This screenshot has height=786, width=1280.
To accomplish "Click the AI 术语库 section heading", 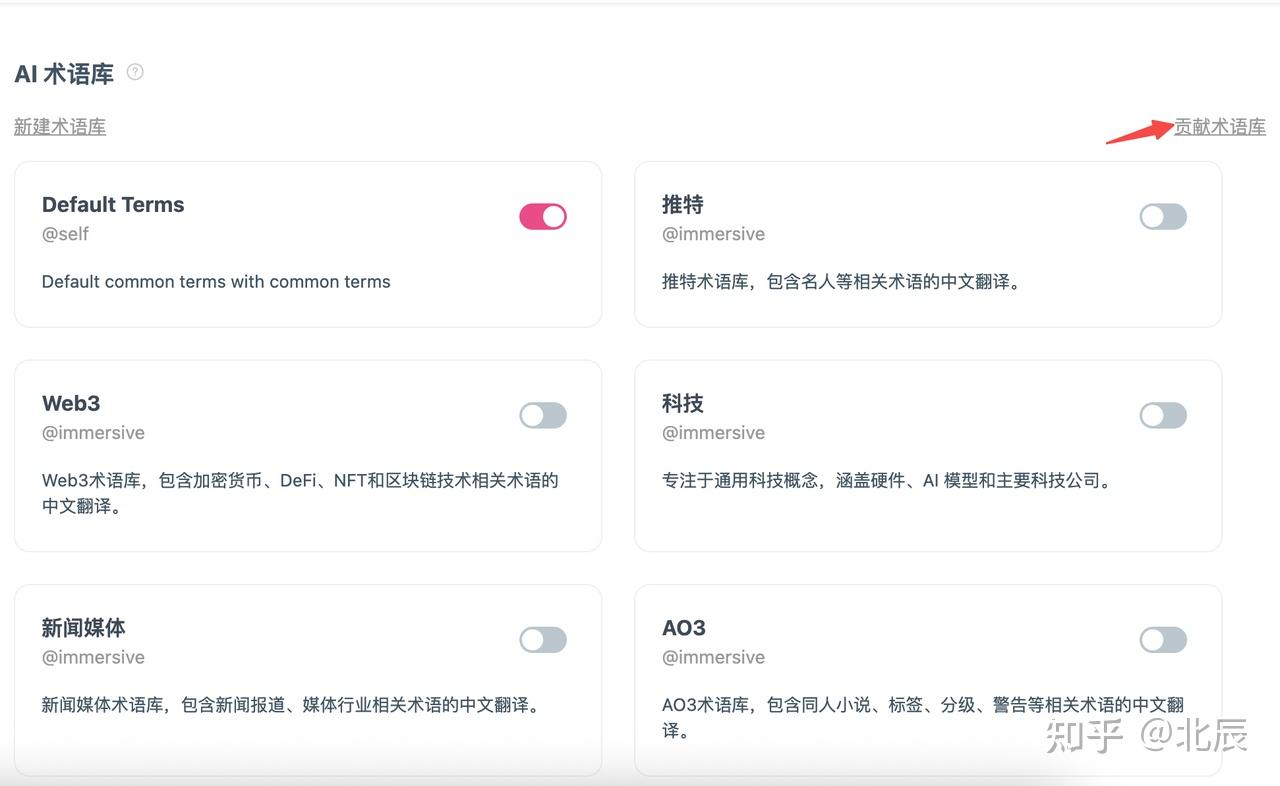I will coord(64,73).
